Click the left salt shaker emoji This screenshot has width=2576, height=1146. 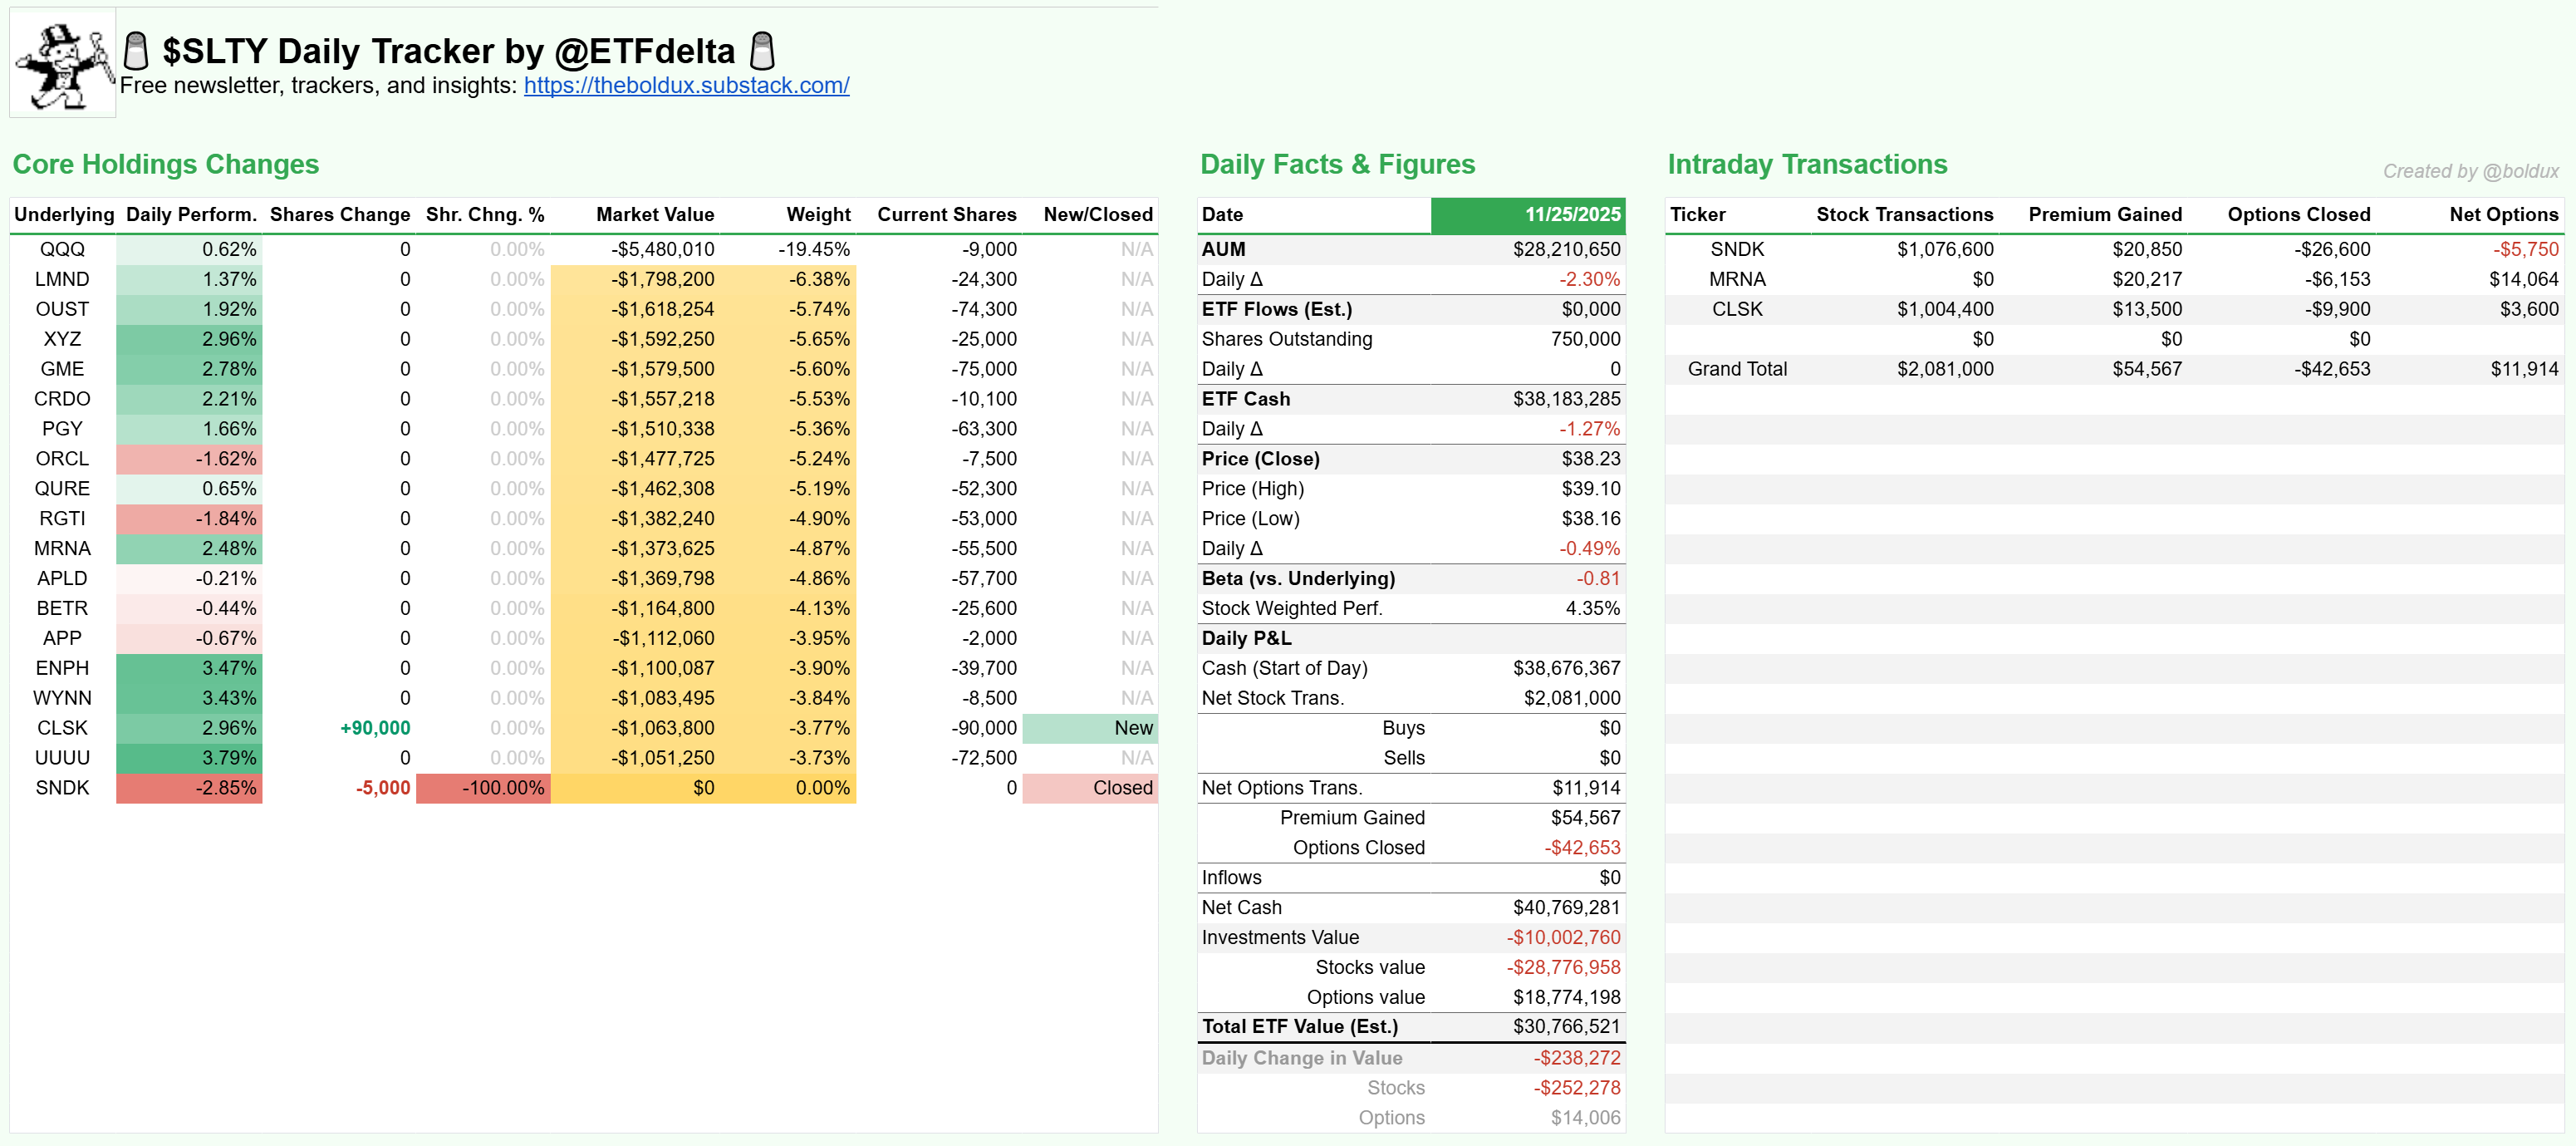click(x=136, y=51)
